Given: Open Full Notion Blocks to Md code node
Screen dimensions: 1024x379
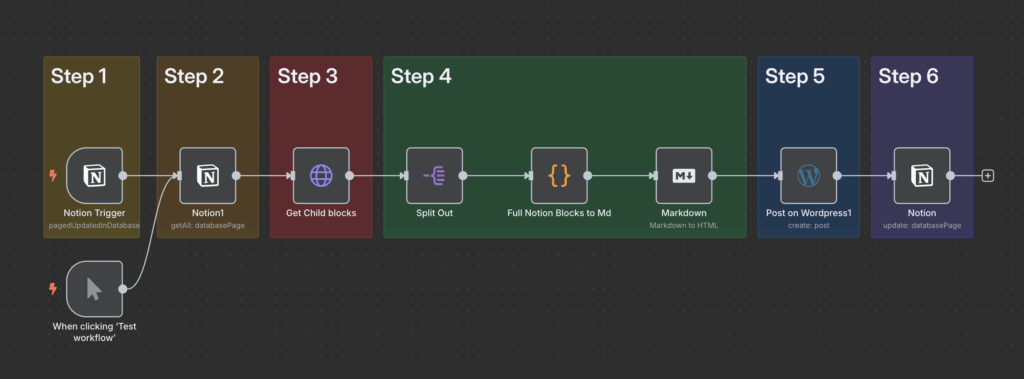Looking at the screenshot, I should pyautogui.click(x=559, y=175).
